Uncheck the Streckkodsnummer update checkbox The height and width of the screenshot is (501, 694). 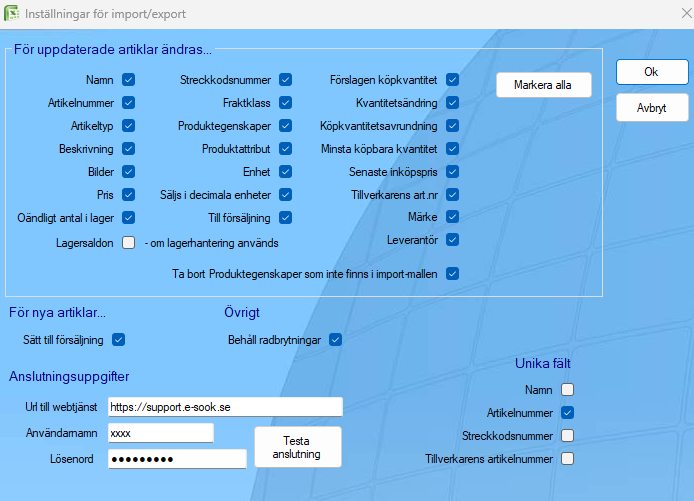click(285, 80)
